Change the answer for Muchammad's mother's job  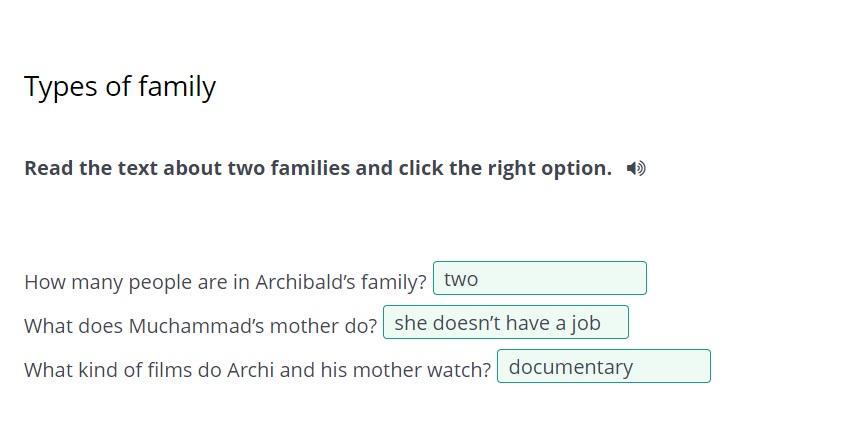(505, 323)
